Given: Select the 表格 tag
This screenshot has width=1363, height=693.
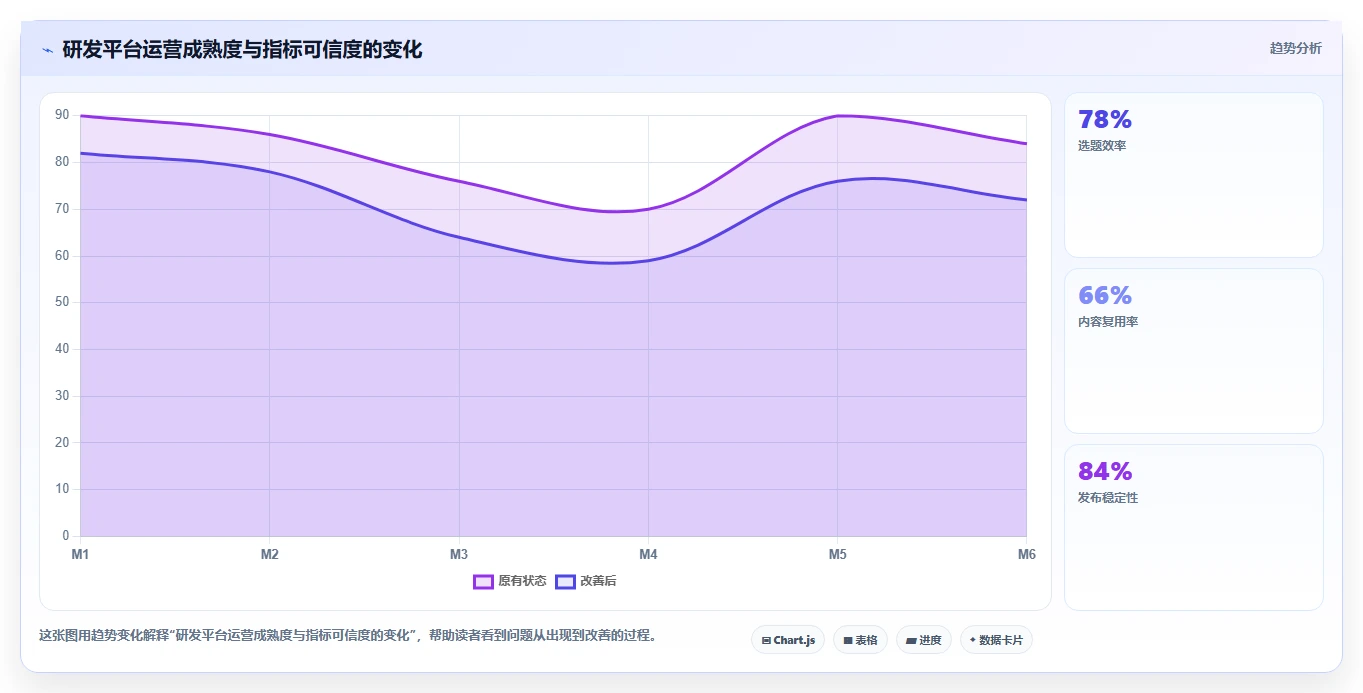Looking at the screenshot, I should tap(860, 640).
